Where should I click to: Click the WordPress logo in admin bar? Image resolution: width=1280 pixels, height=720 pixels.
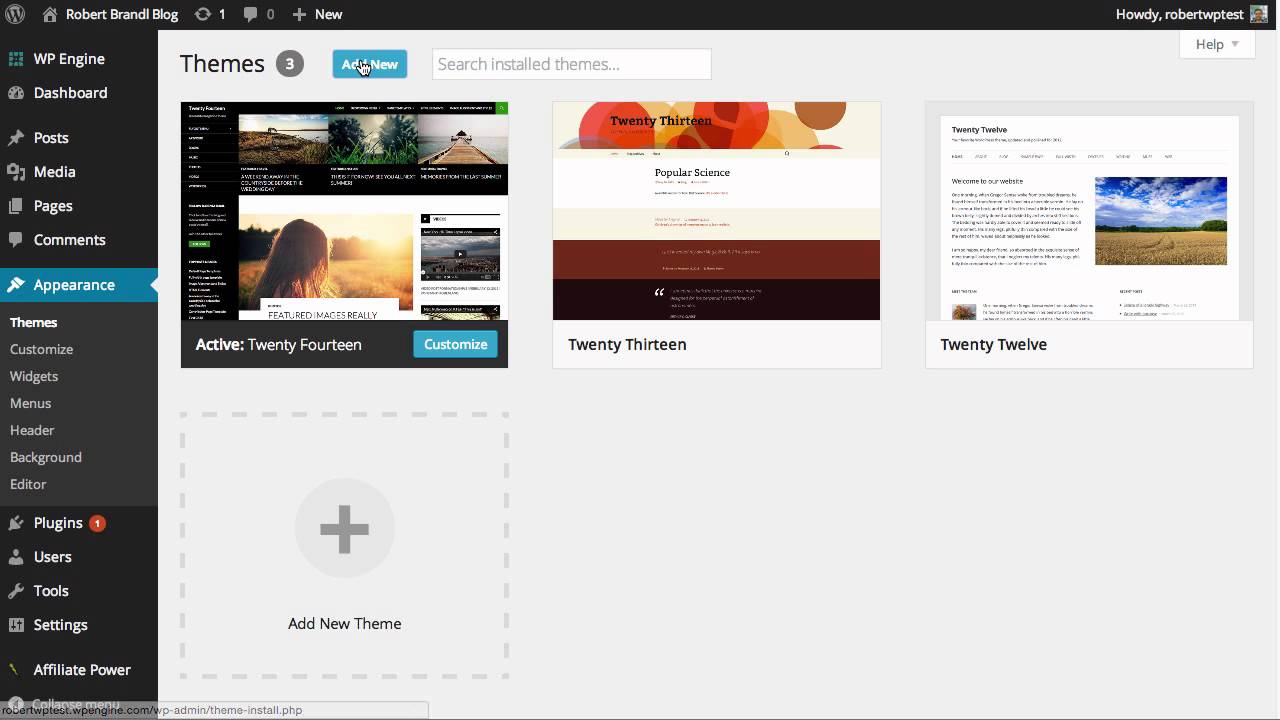click(x=15, y=14)
